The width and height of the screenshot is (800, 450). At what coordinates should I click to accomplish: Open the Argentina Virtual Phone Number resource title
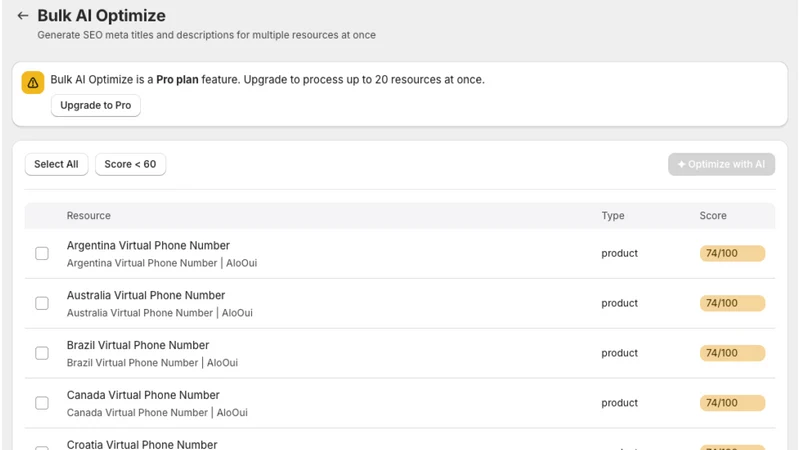(x=148, y=245)
